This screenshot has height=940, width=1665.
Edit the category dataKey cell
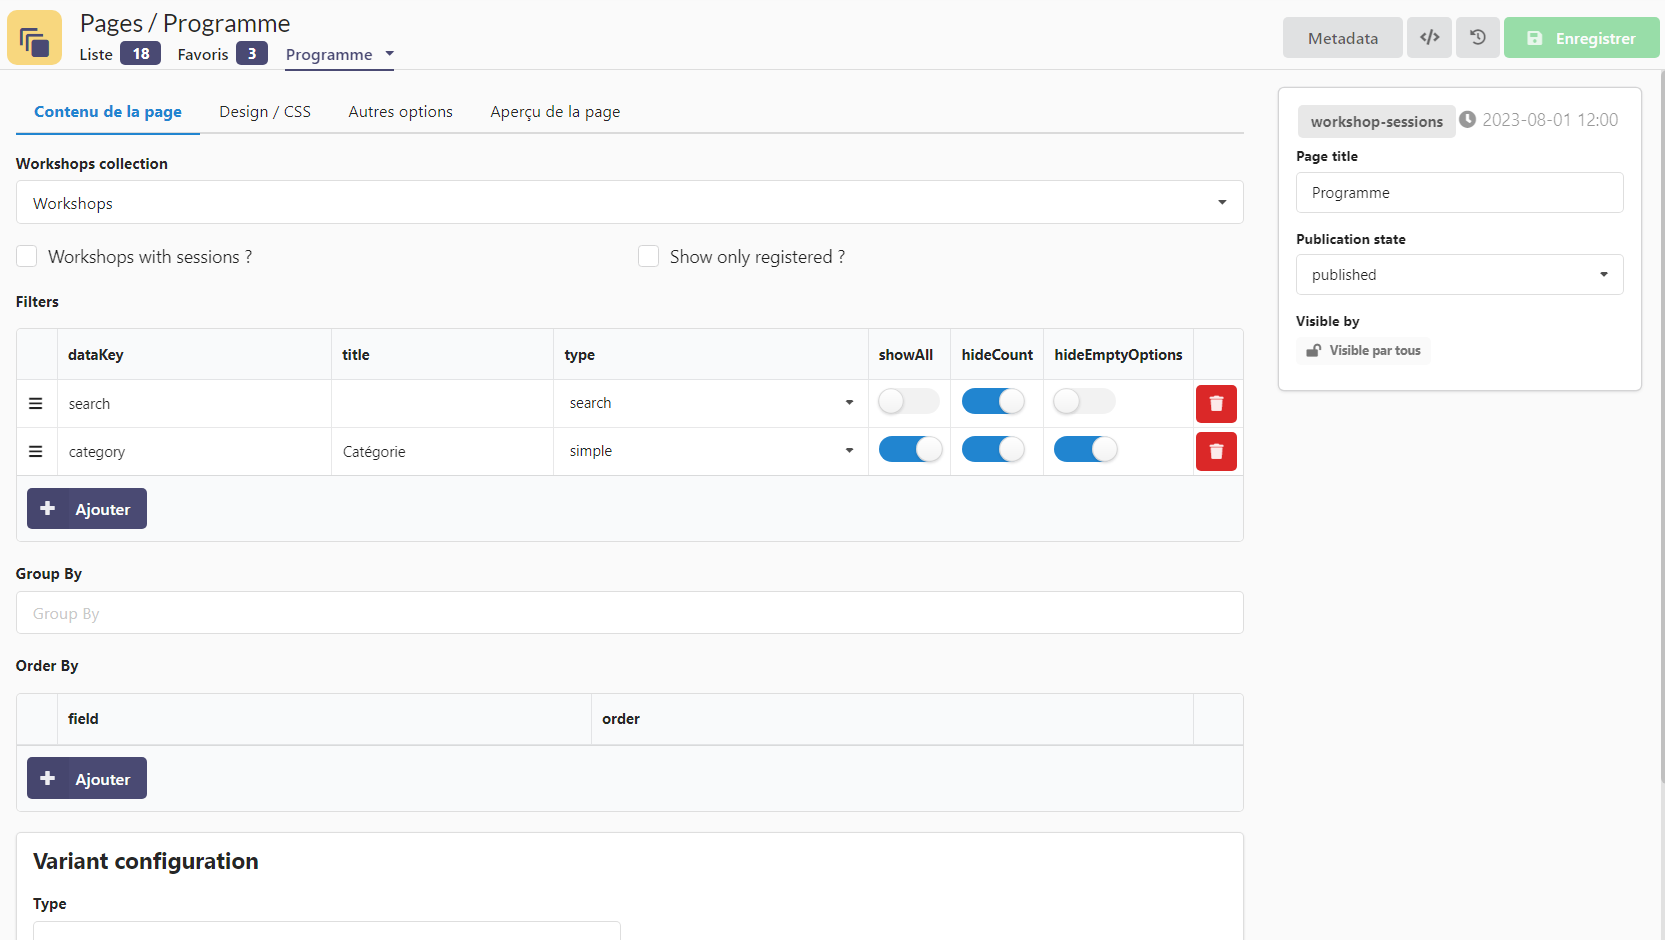(194, 452)
